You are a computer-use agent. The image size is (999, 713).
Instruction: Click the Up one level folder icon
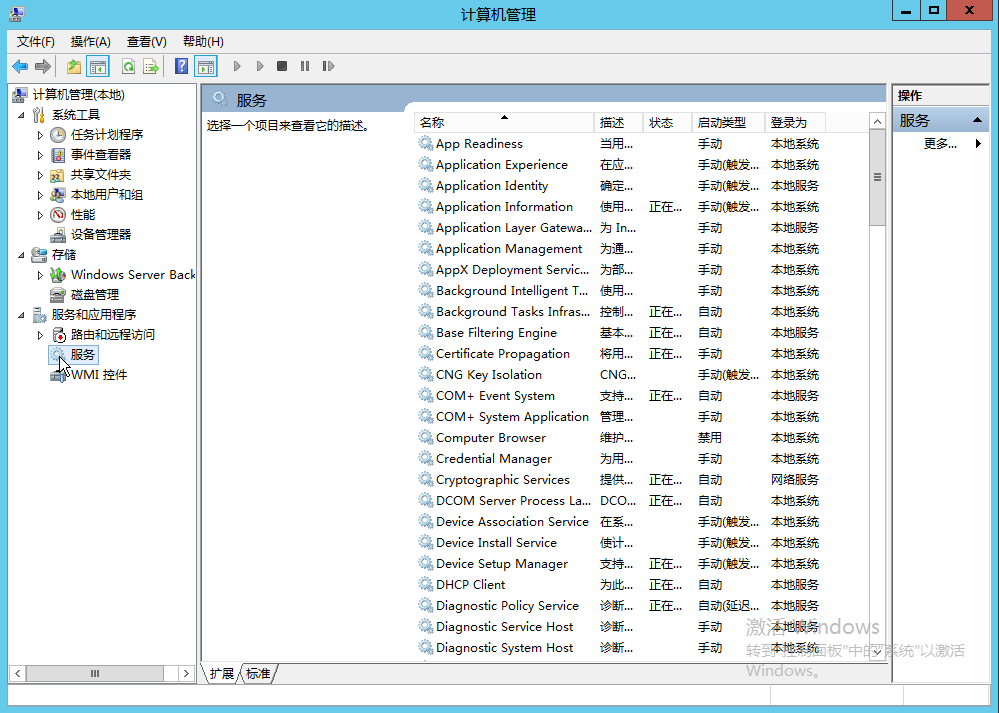click(x=74, y=66)
